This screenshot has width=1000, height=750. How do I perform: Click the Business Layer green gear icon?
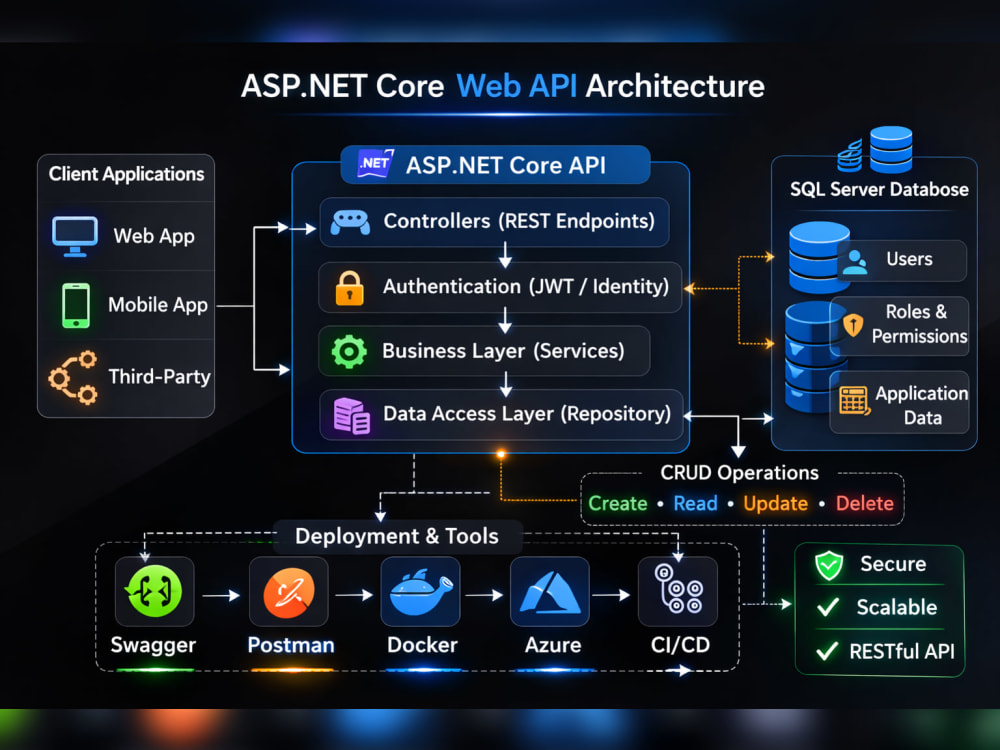tap(349, 351)
